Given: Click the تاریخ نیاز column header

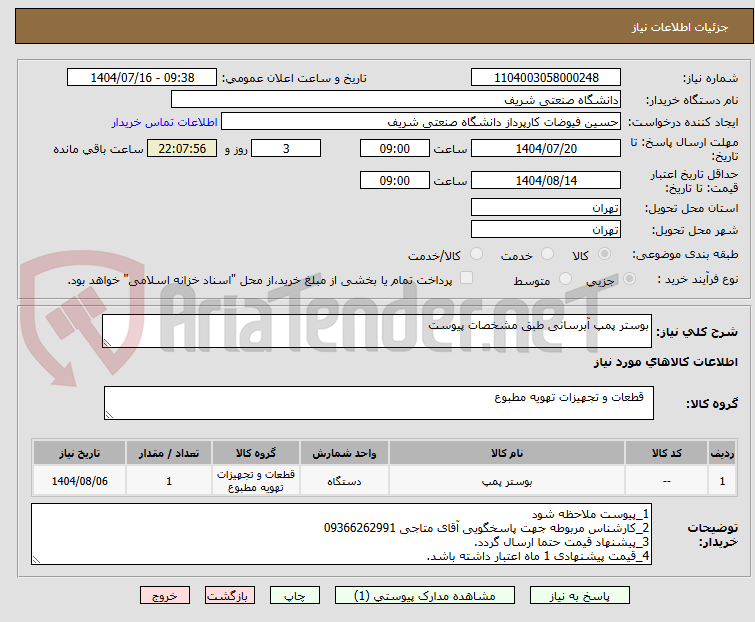Looking at the screenshot, I should tap(79, 453).
